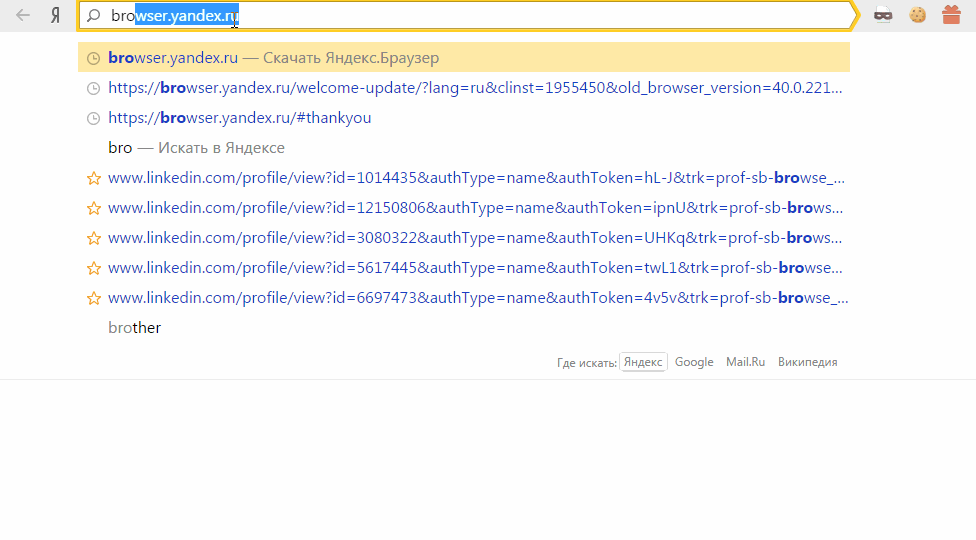Click history clock icon for welcome-update URL
The image size is (976, 540).
[x=93, y=88]
